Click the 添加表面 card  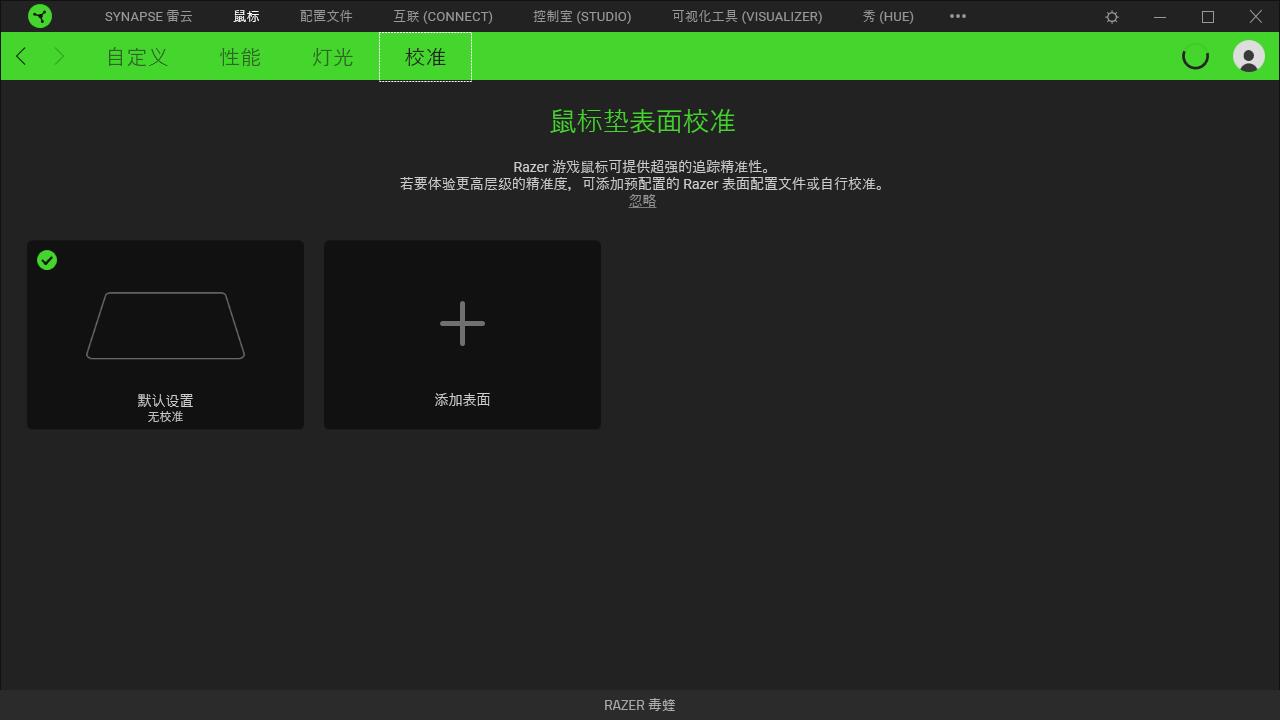click(462, 334)
